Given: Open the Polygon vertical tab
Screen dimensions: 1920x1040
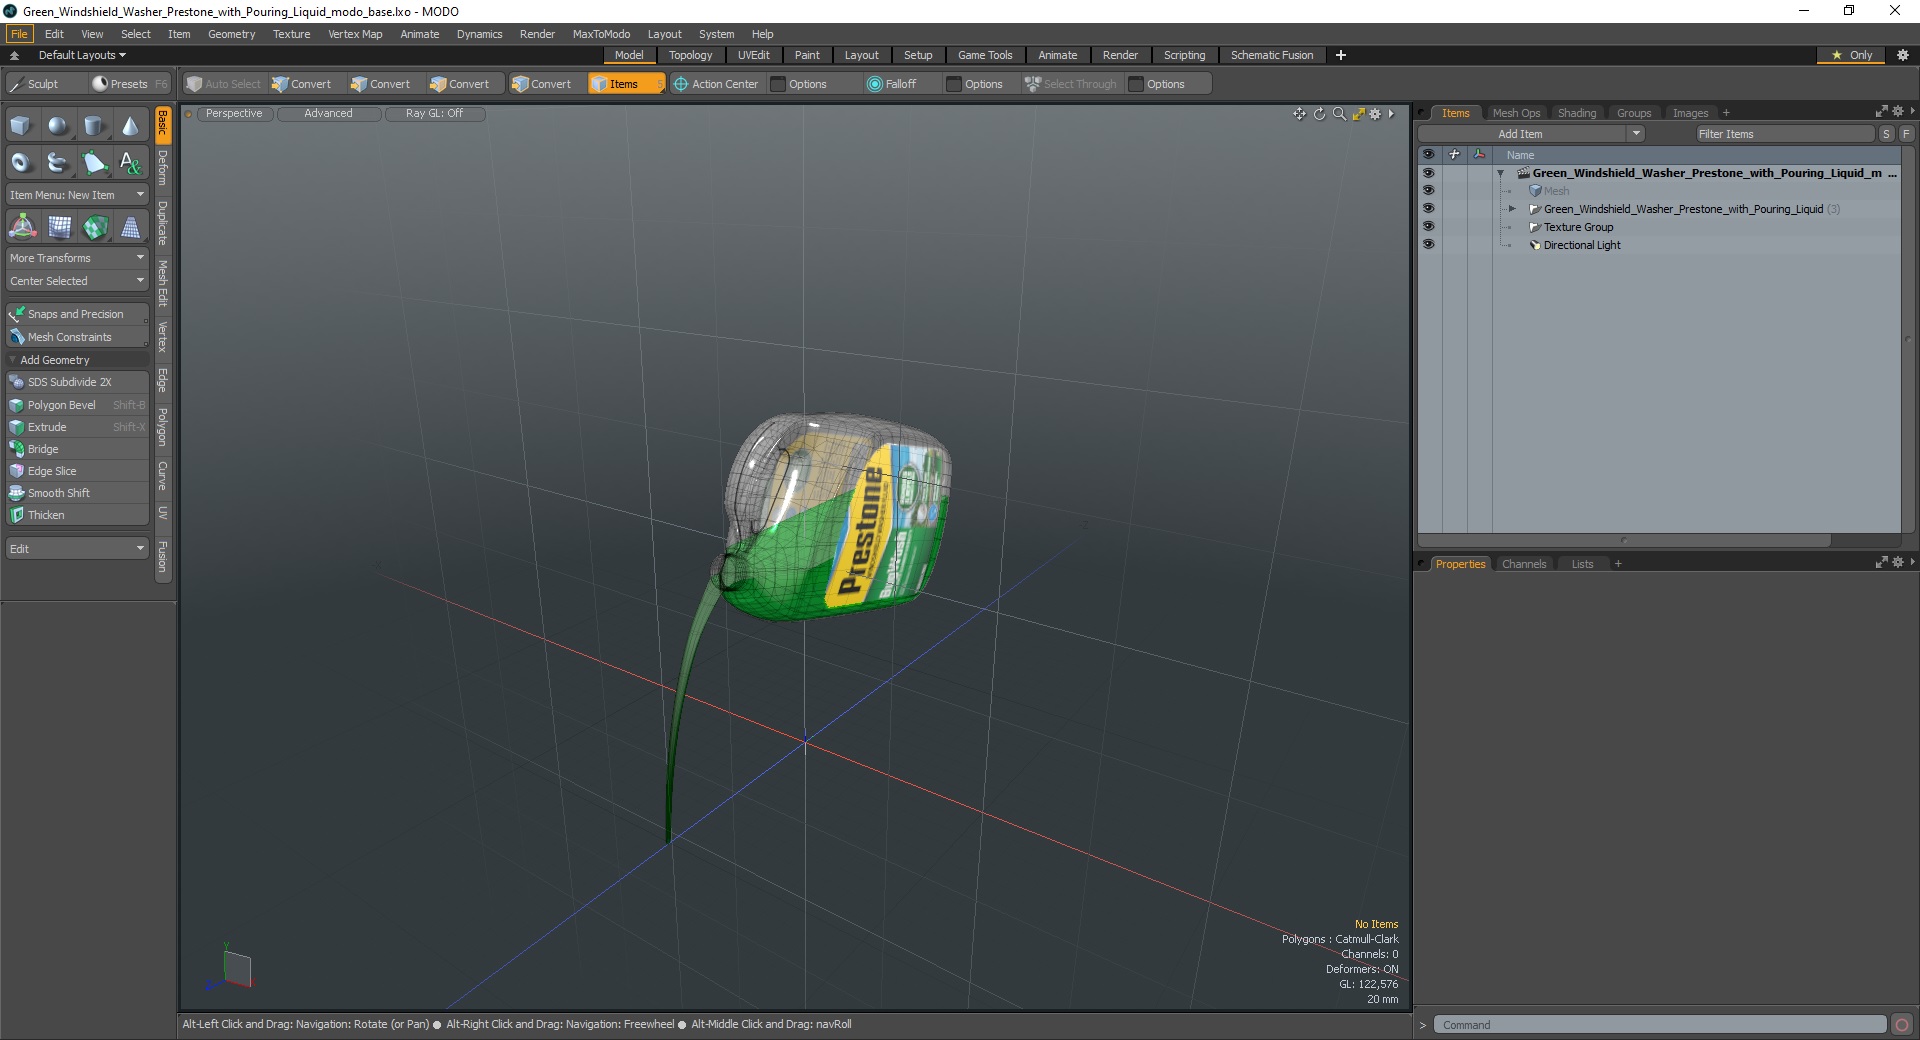Looking at the screenshot, I should (163, 427).
